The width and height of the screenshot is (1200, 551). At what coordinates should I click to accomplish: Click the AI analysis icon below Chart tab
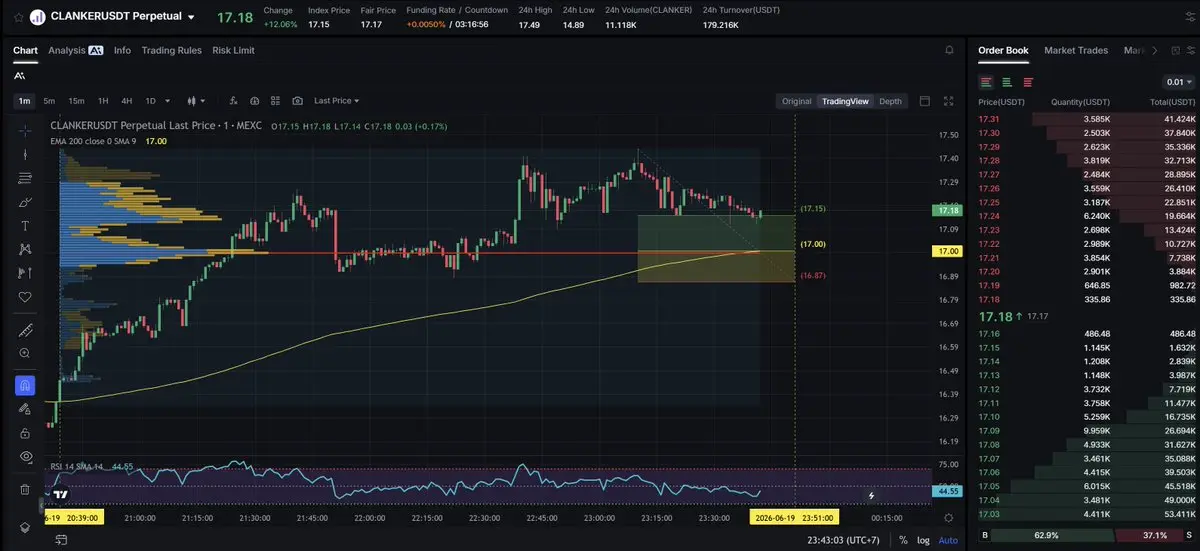(x=20, y=76)
